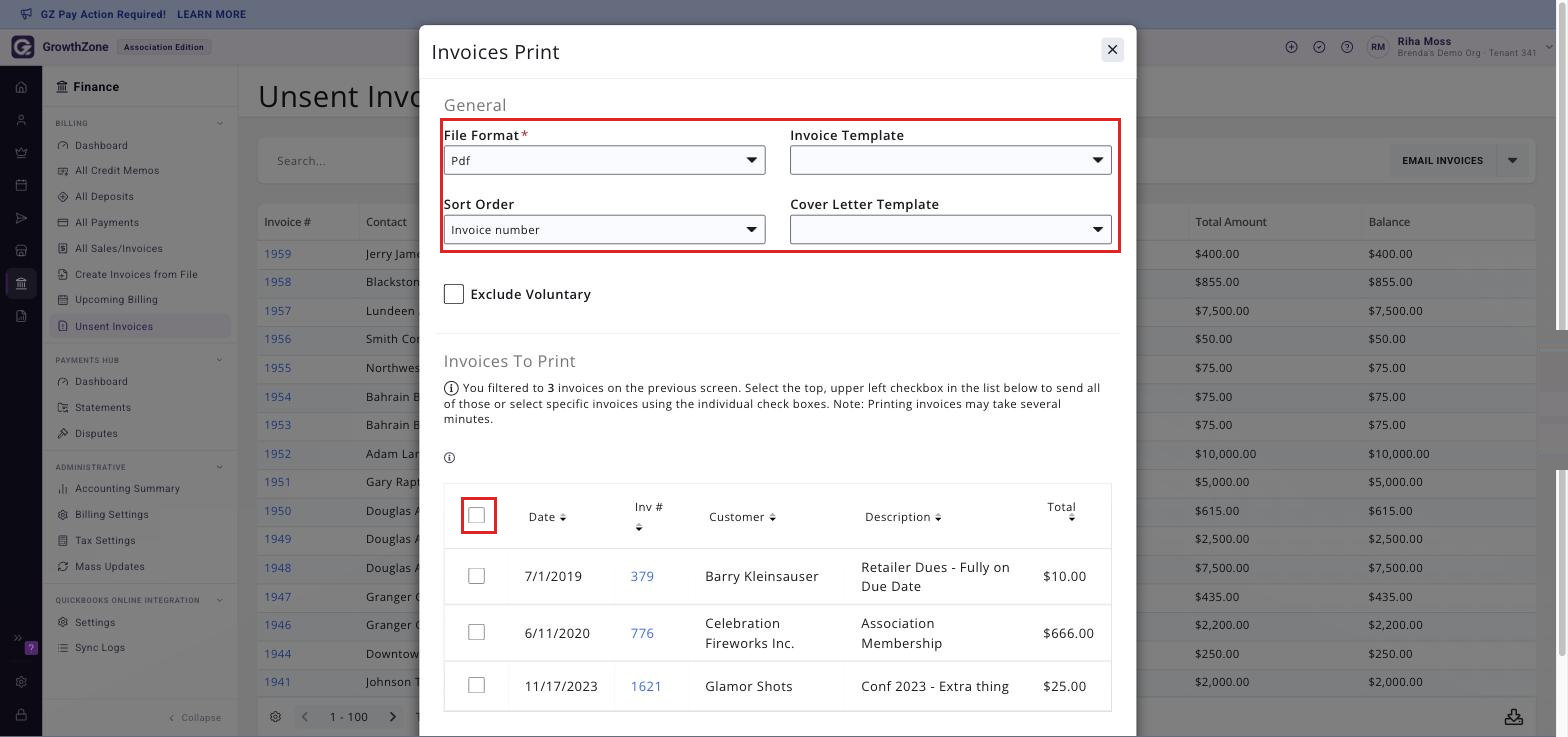Check the select-all checkbox in invoice list header
The height and width of the screenshot is (737, 1568).
pyautogui.click(x=477, y=515)
